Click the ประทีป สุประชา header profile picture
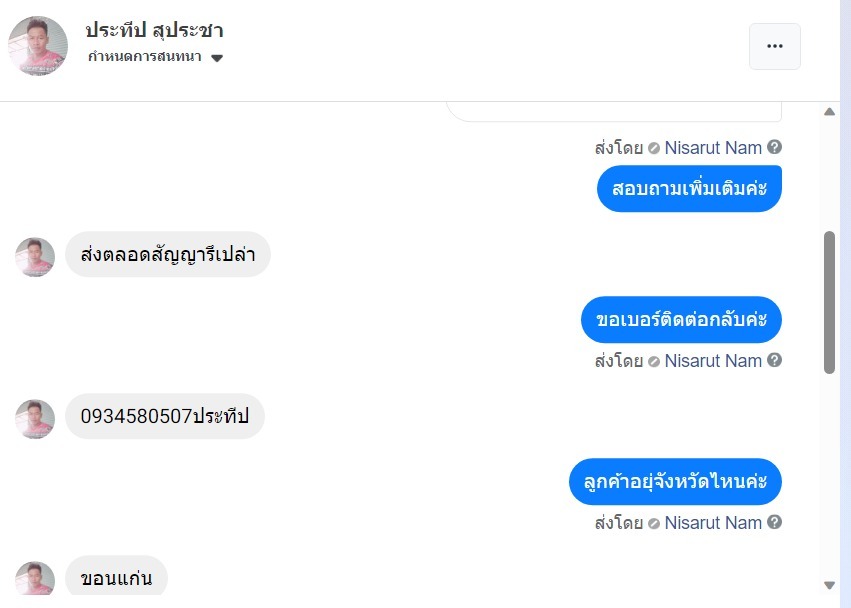Viewport: 851px width, 608px height. click(38, 46)
